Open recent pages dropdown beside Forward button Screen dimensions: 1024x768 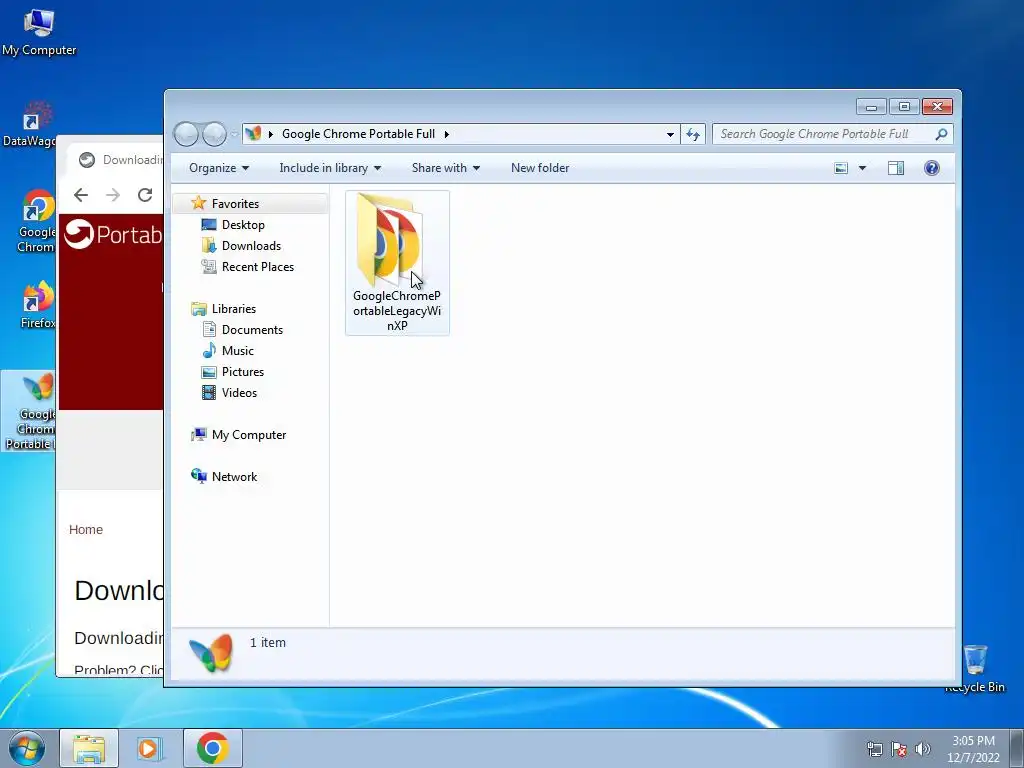coord(234,135)
